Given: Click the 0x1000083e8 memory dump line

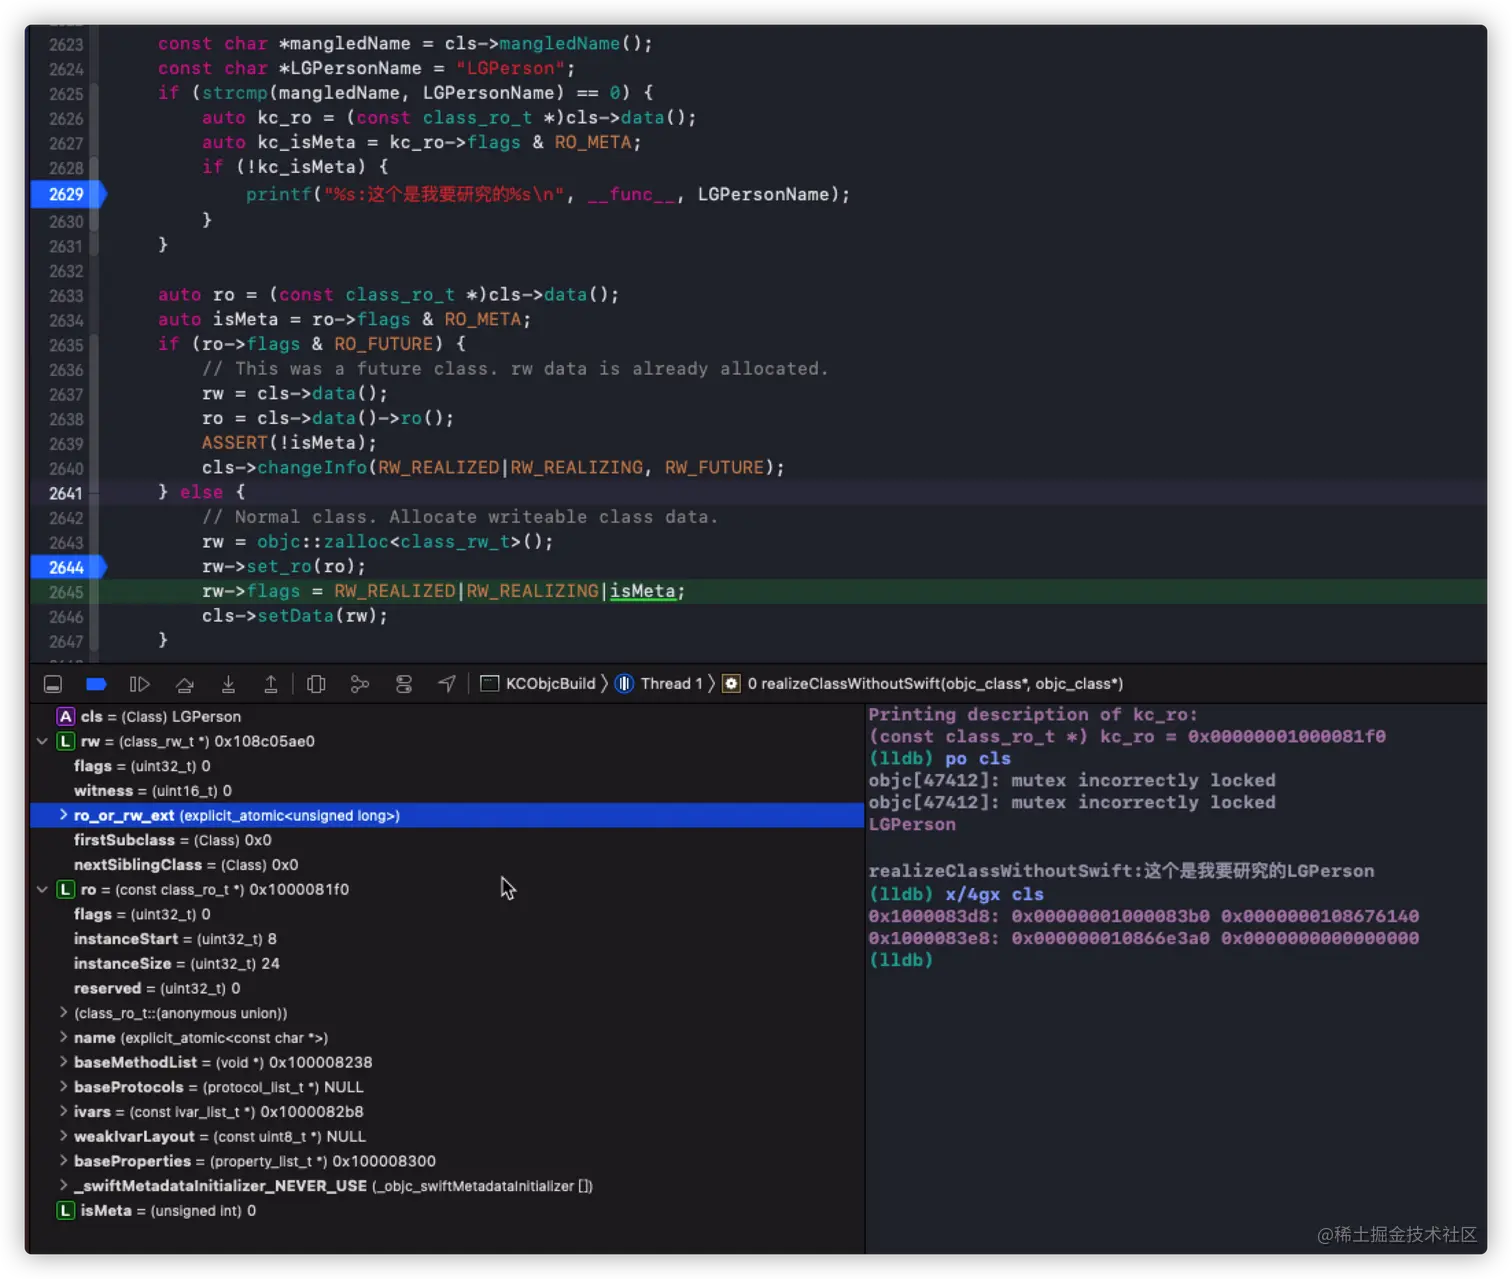Looking at the screenshot, I should point(1144,938).
